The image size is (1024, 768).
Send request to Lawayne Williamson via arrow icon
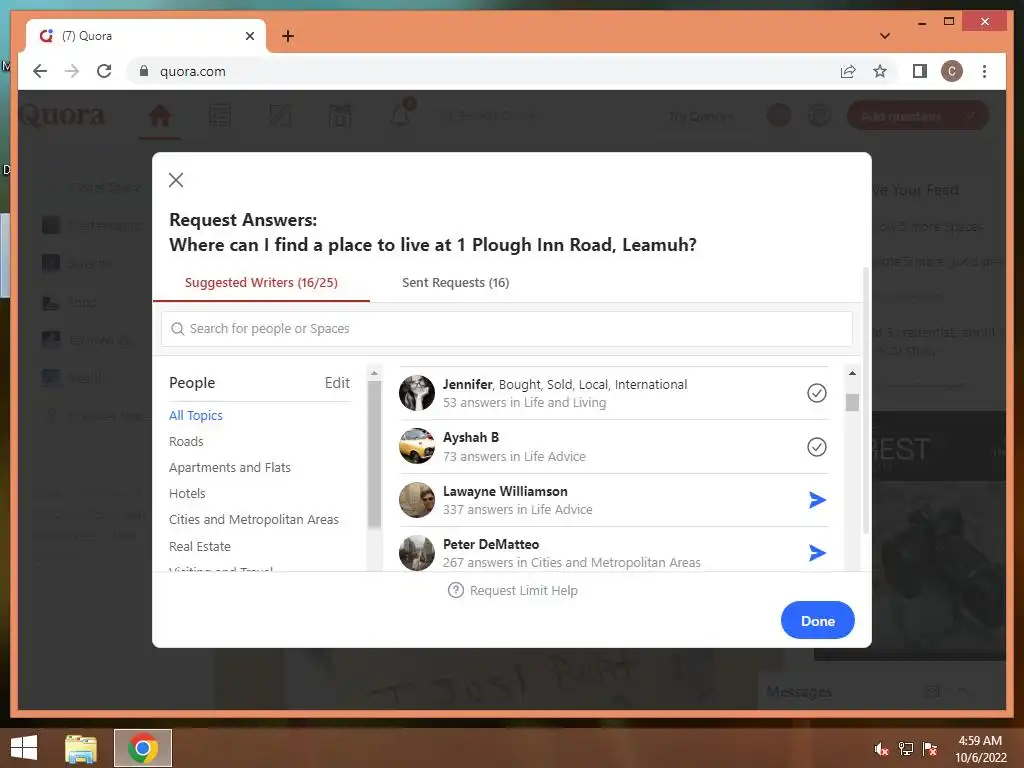tap(817, 500)
